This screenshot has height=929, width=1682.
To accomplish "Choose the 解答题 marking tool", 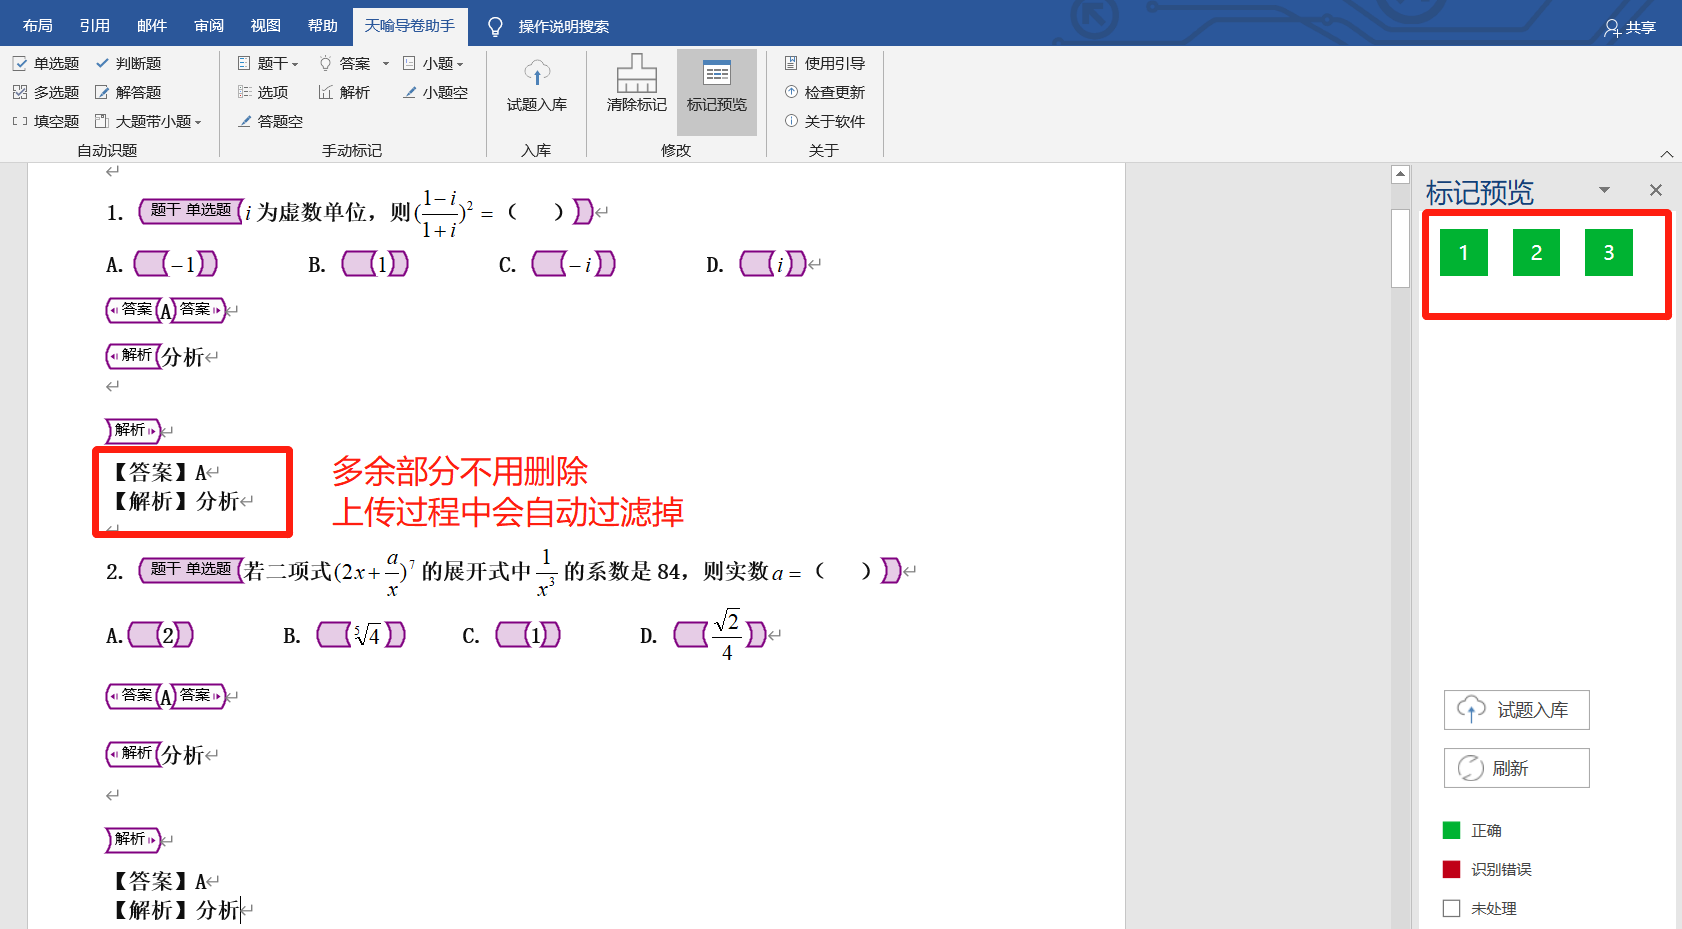I will pos(102,93).
